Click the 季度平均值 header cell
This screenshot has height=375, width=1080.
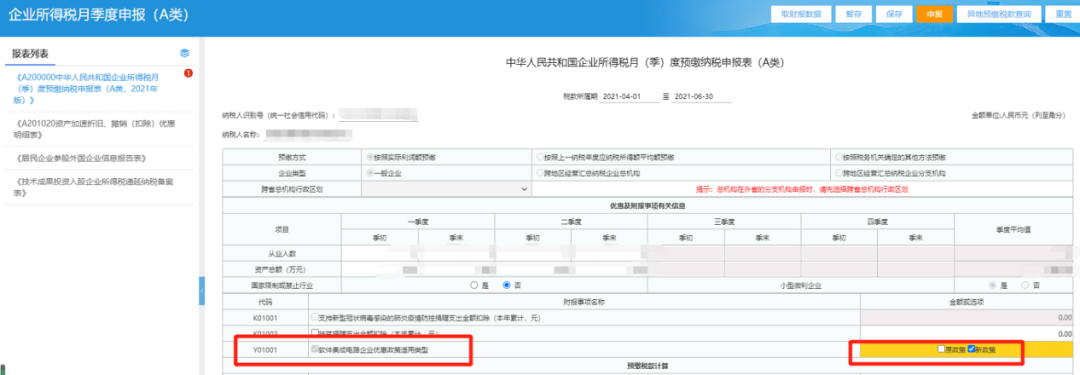[x=1014, y=230]
